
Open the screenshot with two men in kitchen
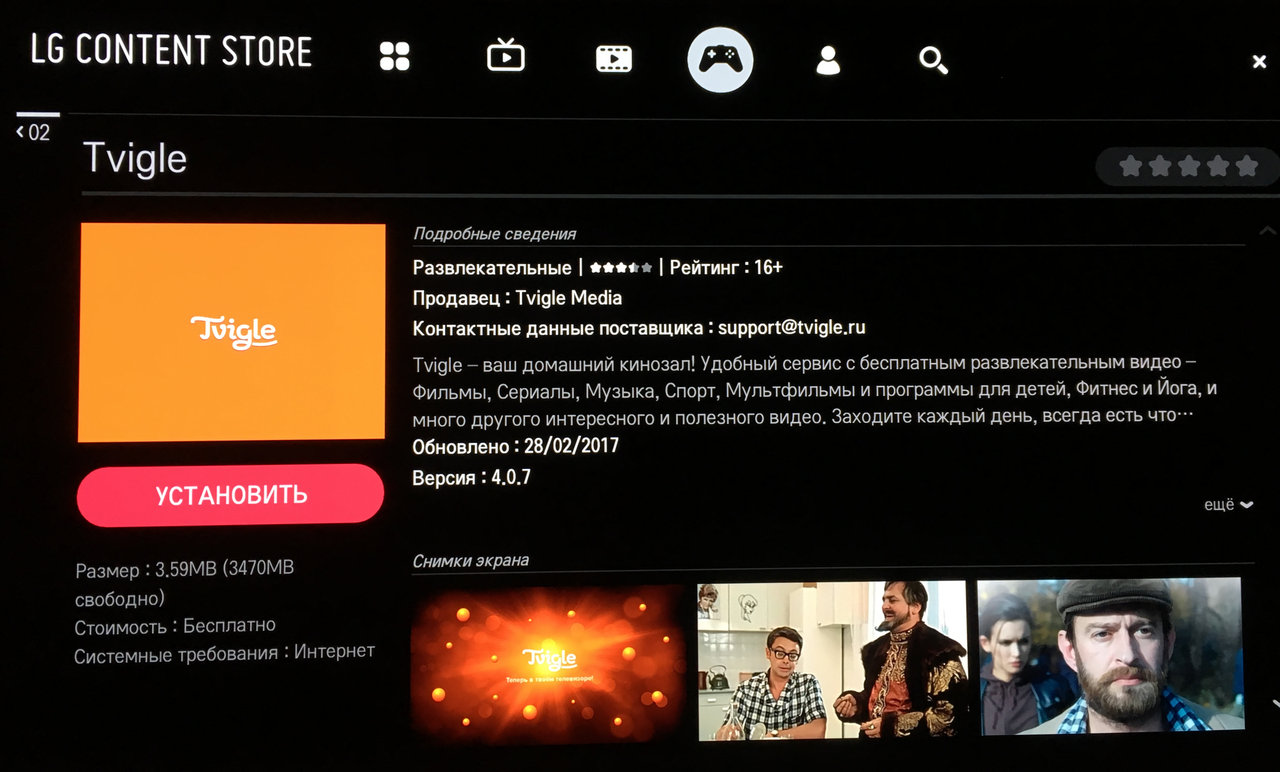tap(832, 660)
